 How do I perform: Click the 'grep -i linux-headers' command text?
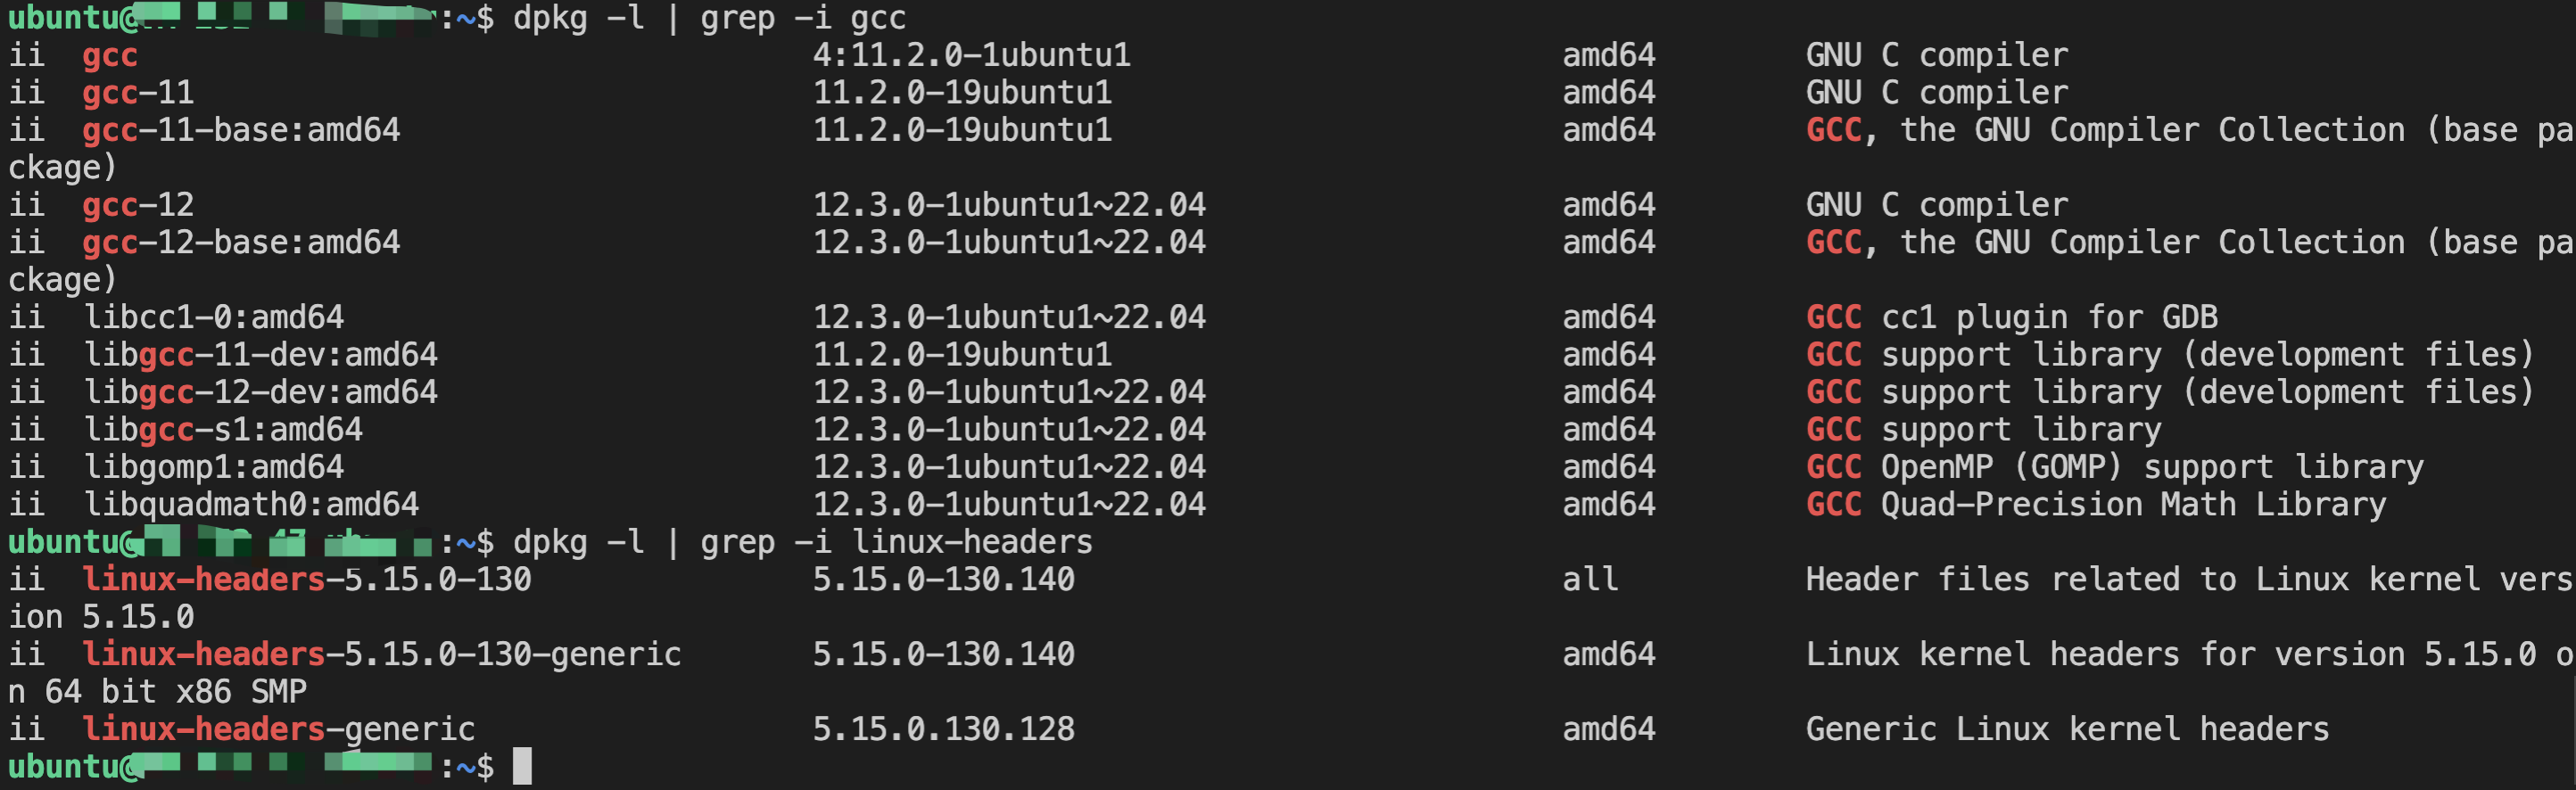pyautogui.click(x=896, y=542)
